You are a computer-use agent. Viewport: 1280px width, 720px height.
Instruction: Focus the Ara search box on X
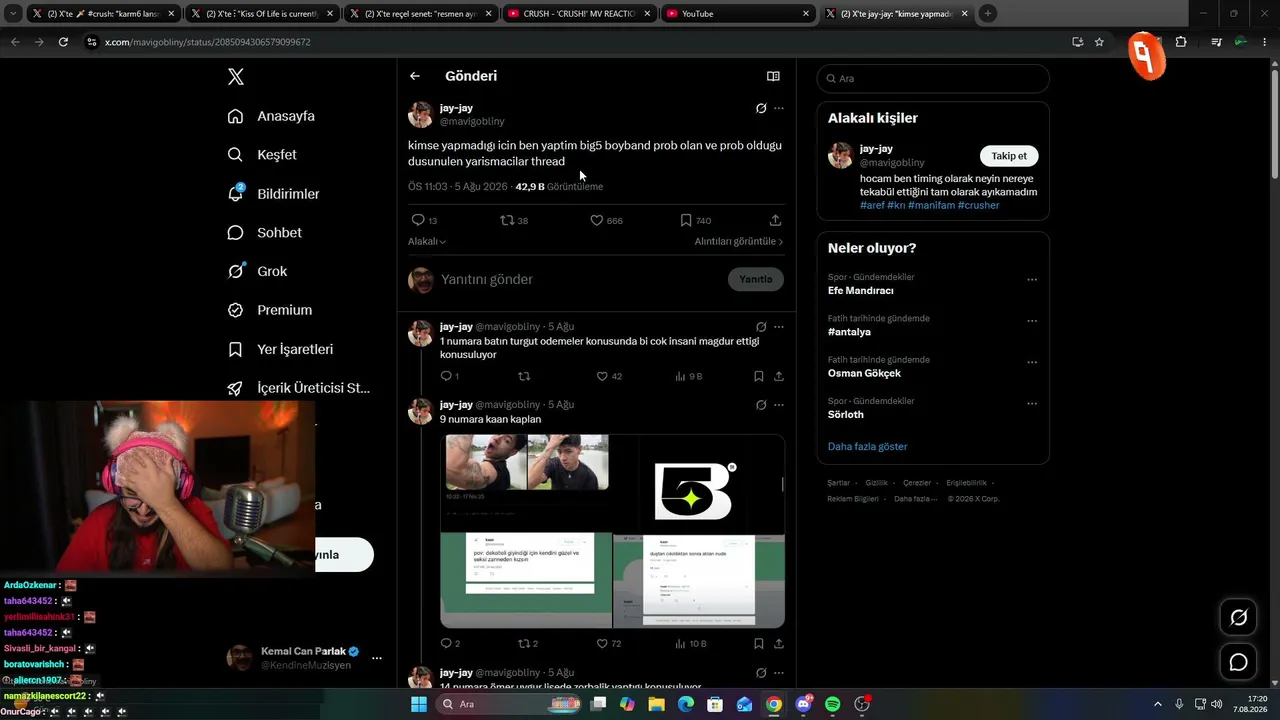(x=933, y=78)
